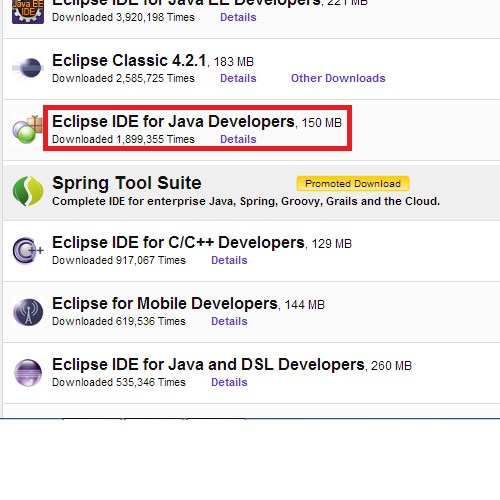
Task: Click the Spring Tool Suite description text
Action: [x=246, y=202]
